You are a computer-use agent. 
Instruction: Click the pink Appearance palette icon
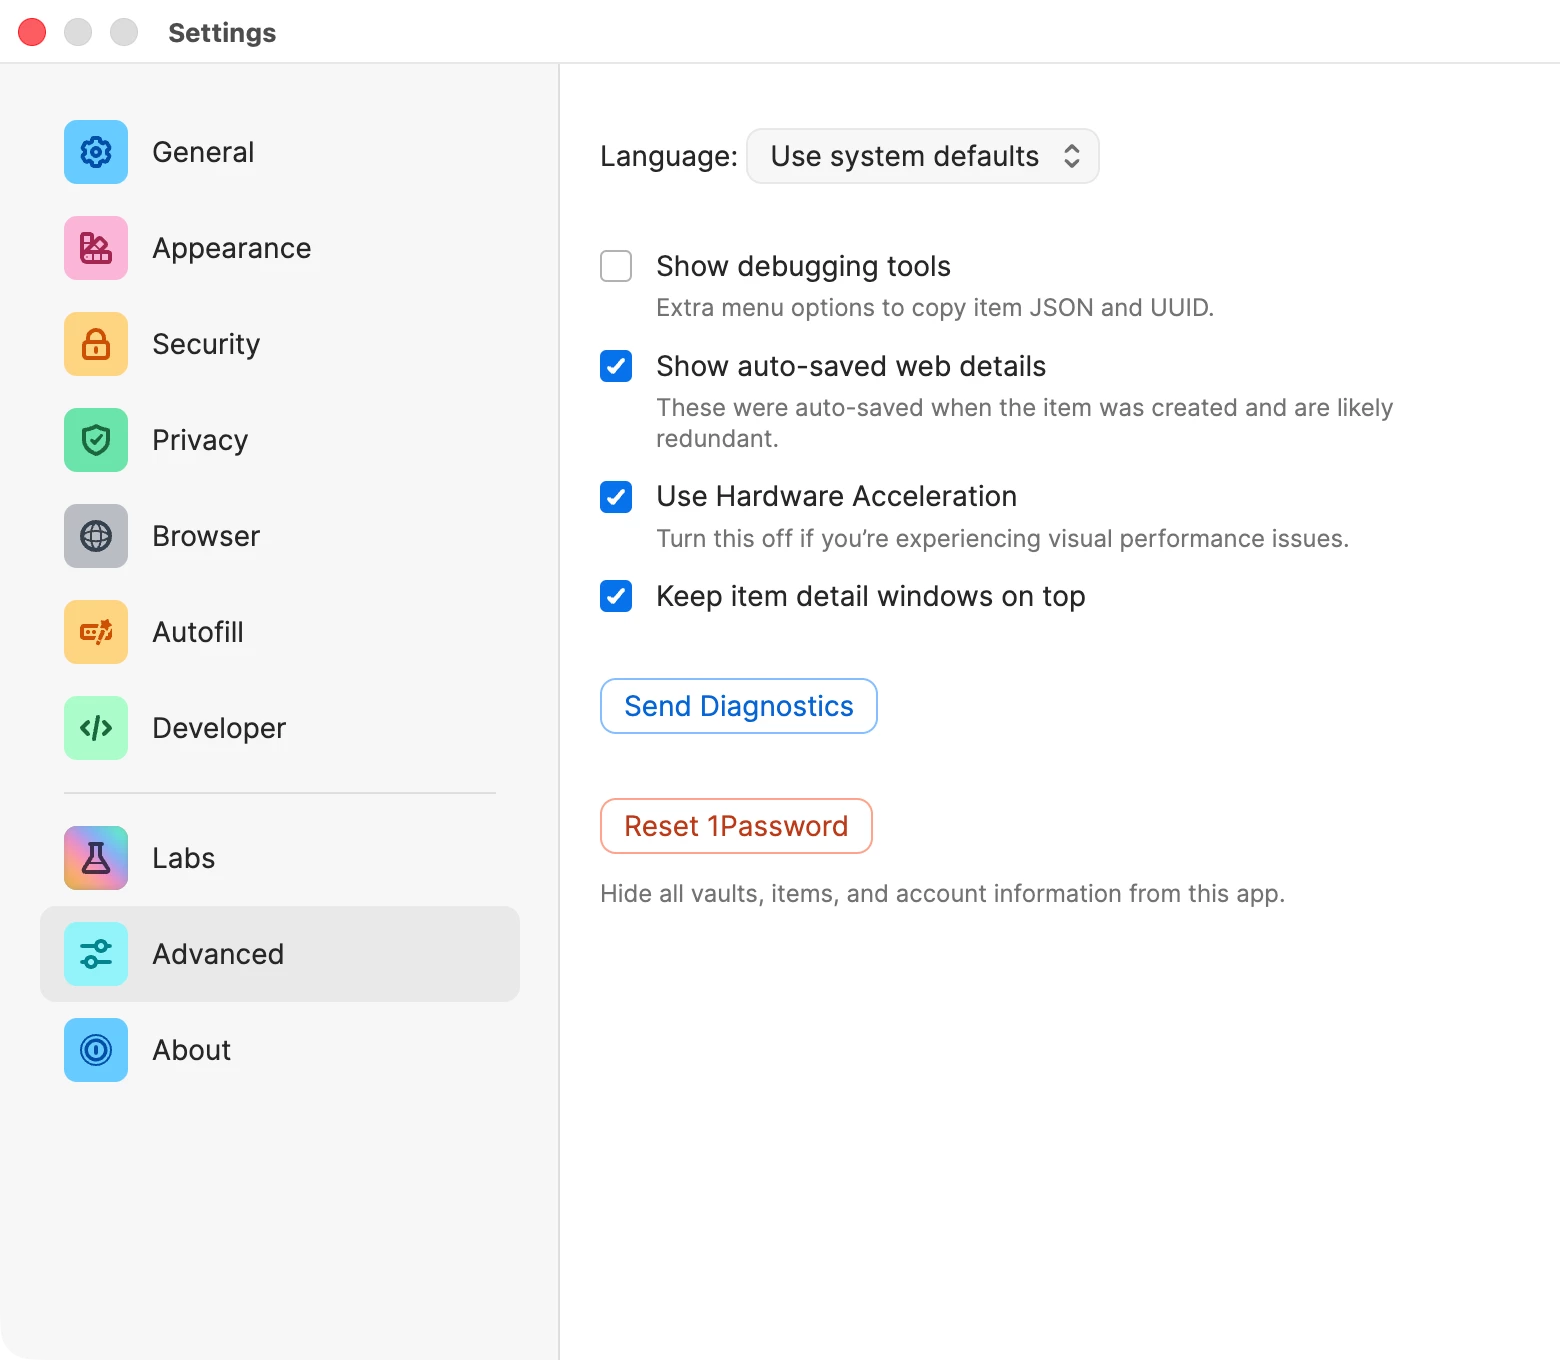[96, 248]
